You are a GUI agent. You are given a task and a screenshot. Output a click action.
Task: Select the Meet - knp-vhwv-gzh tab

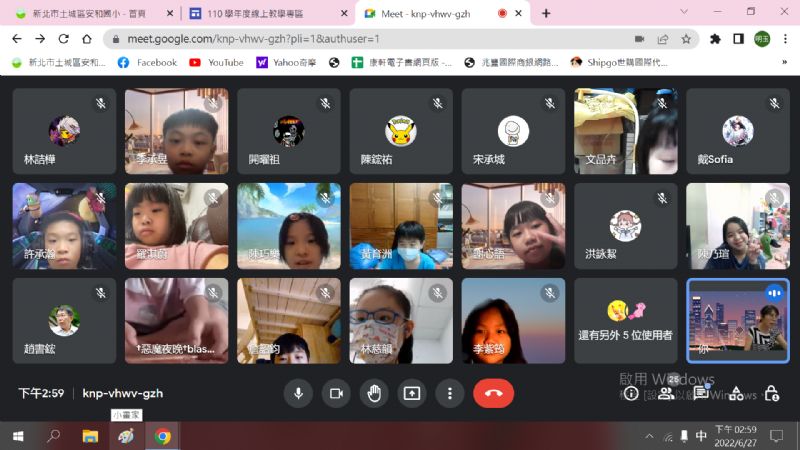(x=441, y=14)
